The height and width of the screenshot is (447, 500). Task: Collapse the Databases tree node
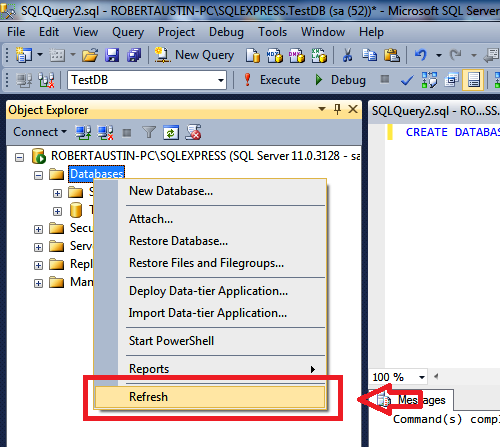[38, 175]
